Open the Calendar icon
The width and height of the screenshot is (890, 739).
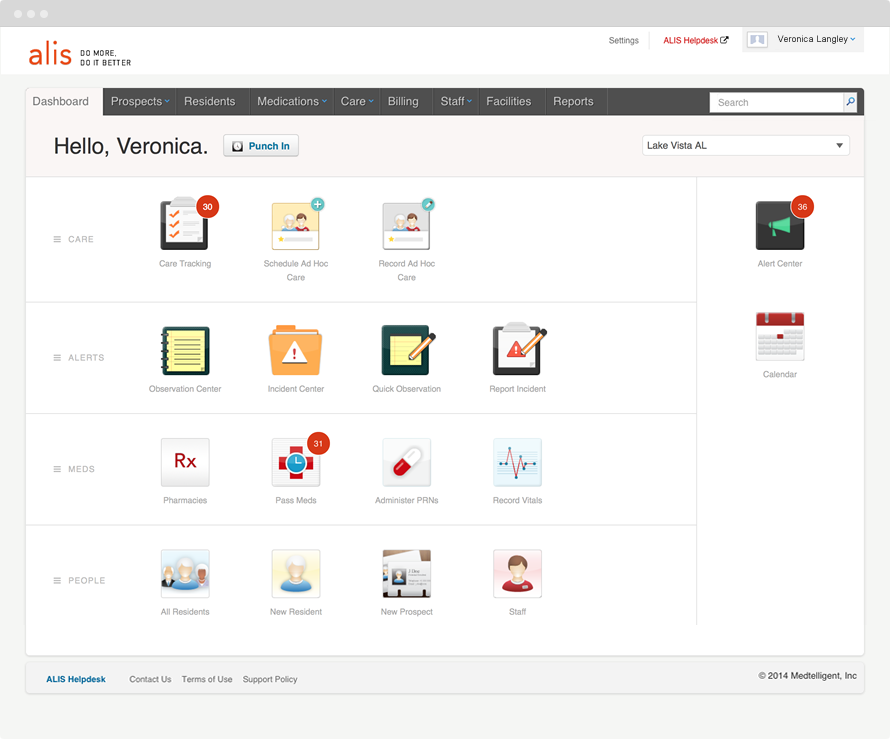pos(780,337)
